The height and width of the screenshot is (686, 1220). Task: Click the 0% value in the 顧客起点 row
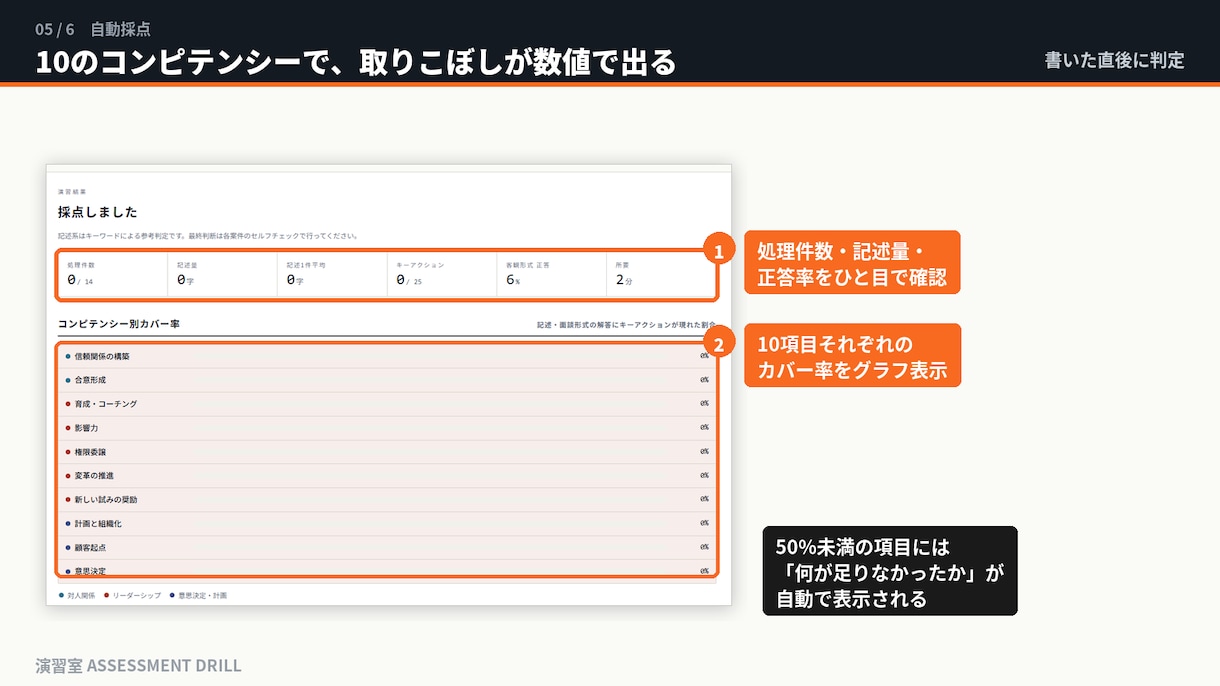[704, 547]
